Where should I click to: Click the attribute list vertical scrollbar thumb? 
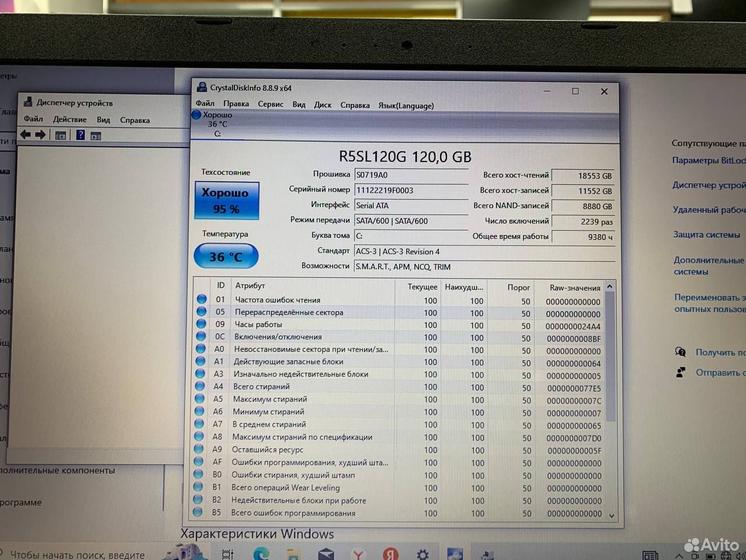click(x=610, y=357)
